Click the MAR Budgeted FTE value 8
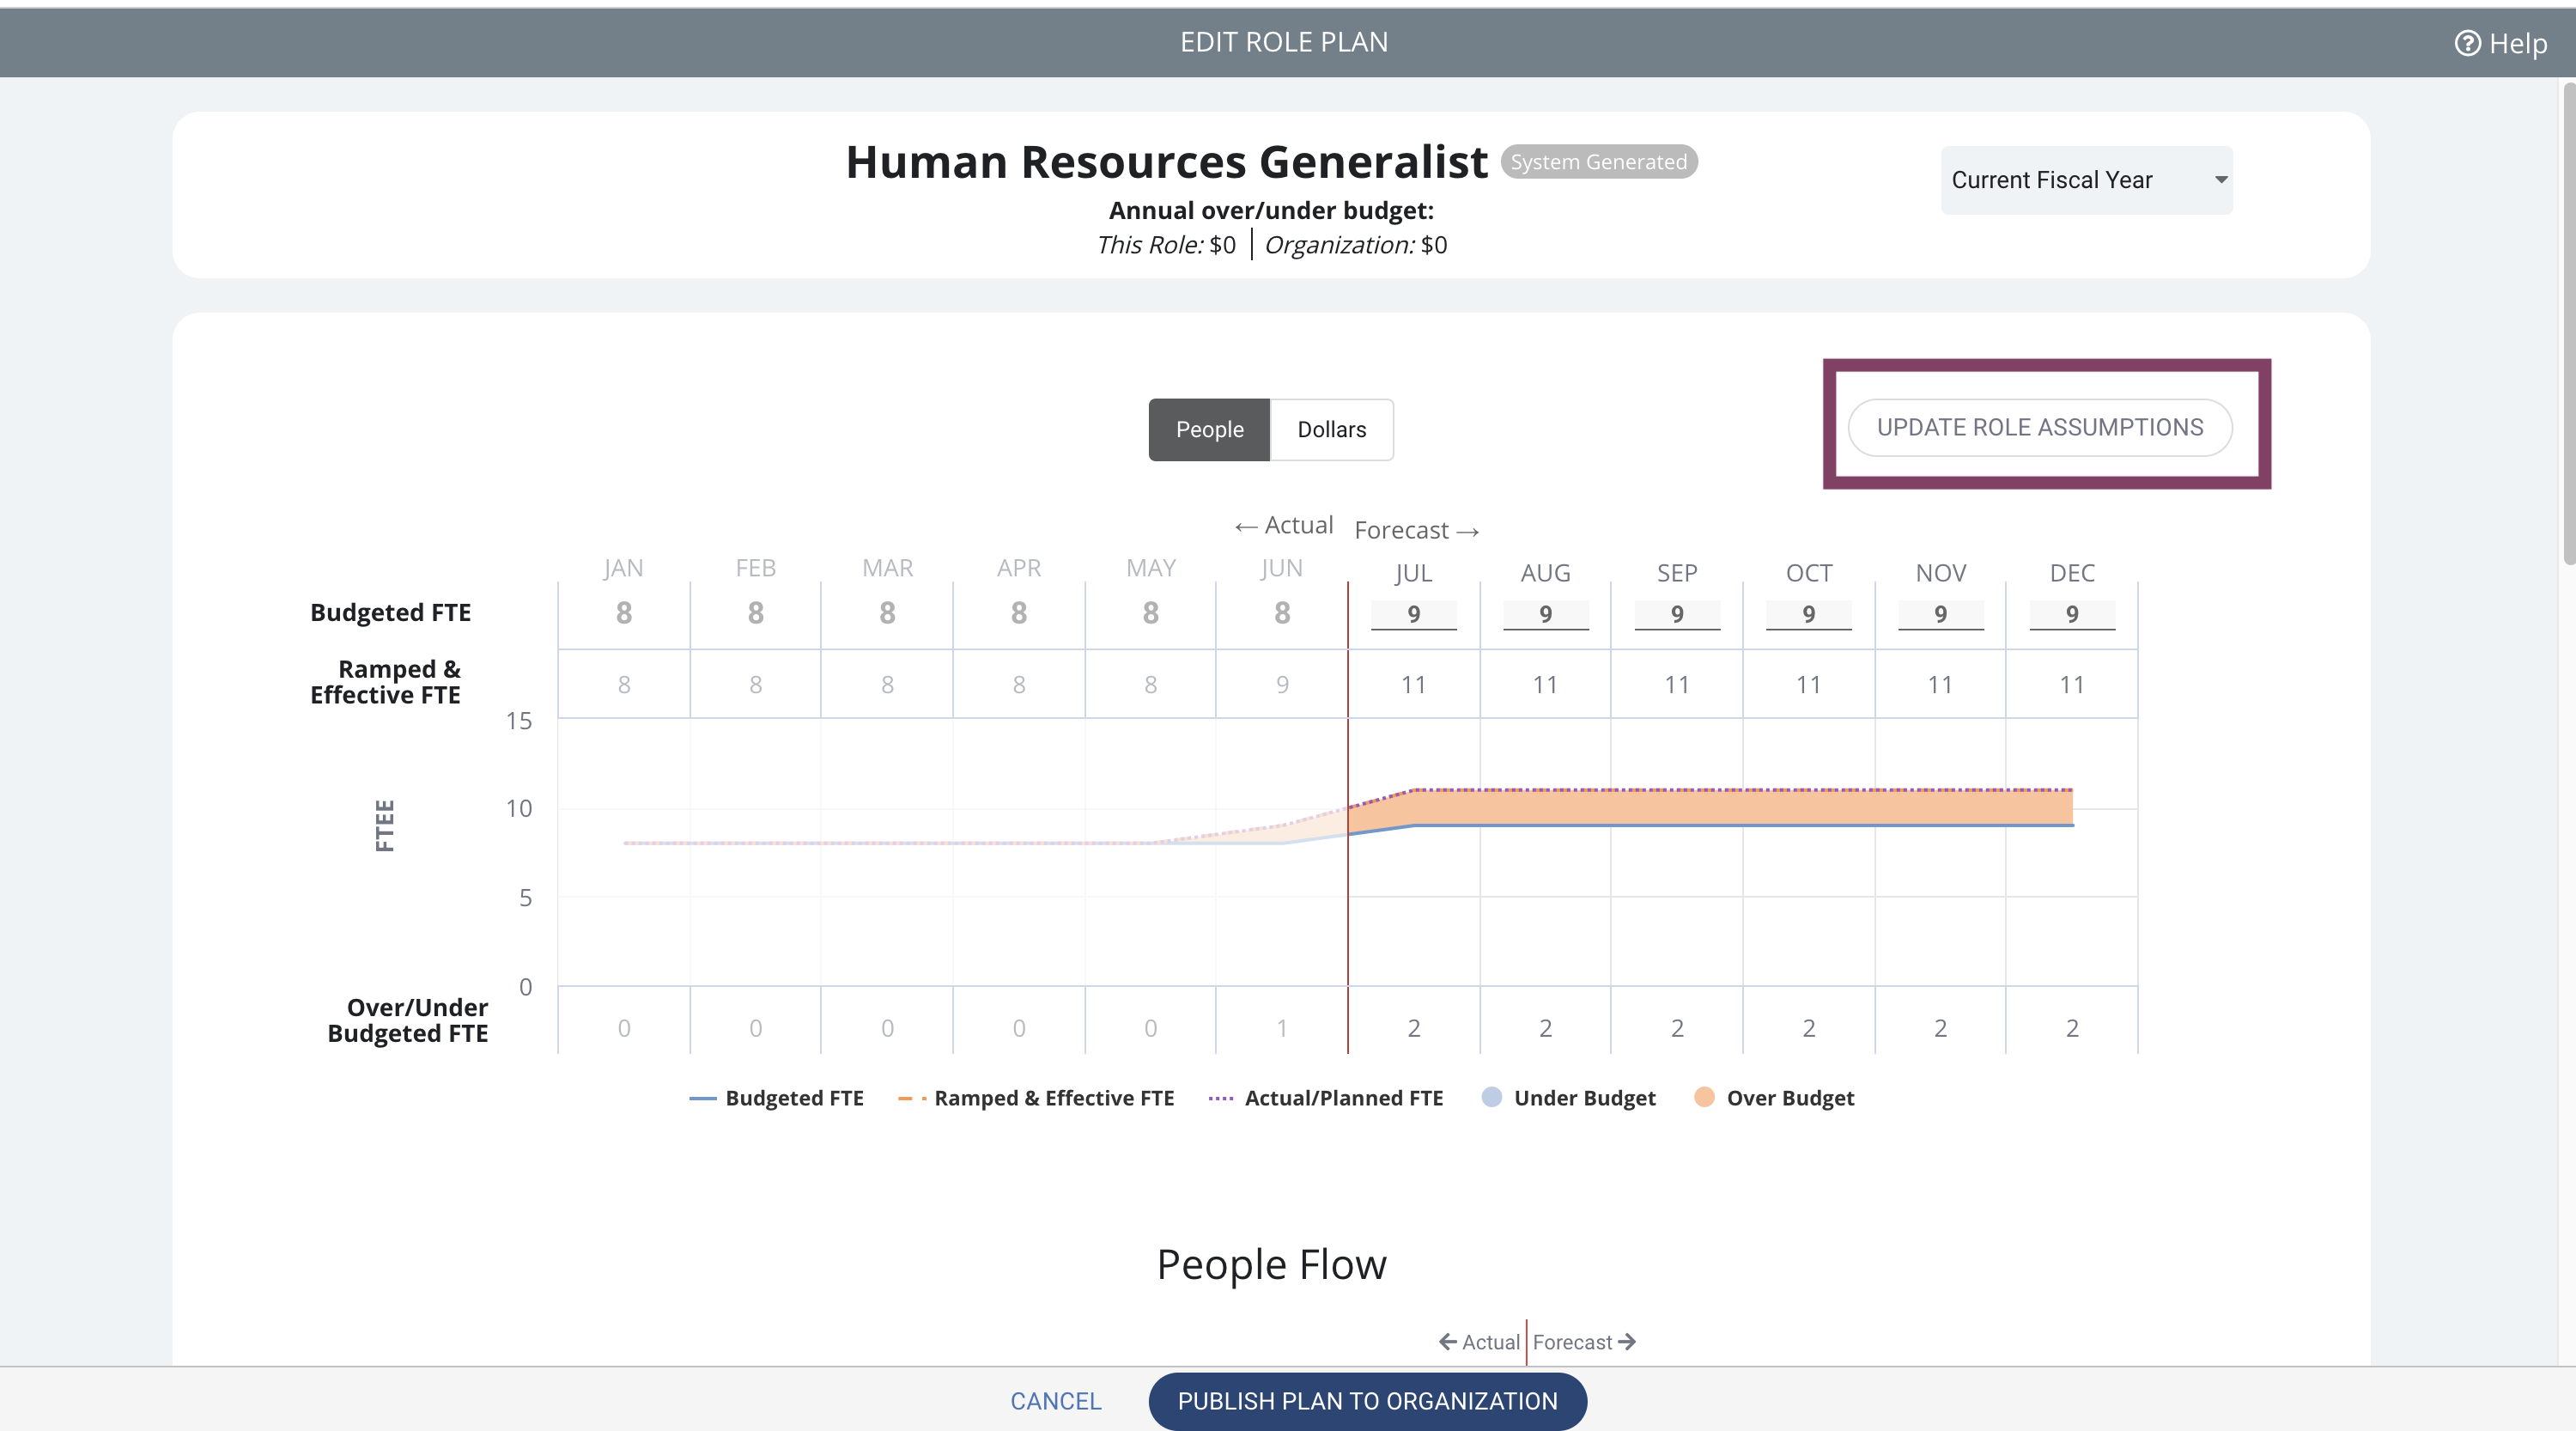2576x1431 pixels. [887, 613]
